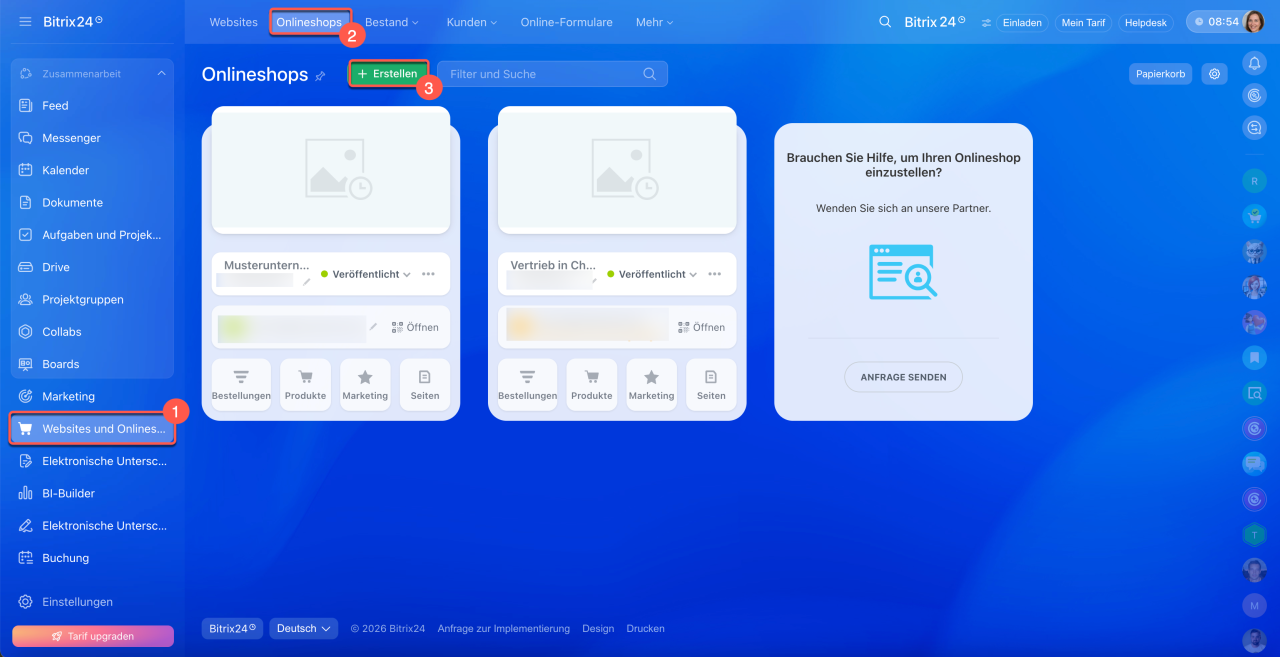Open the notifications bell in right panel
This screenshot has height=657, width=1280.
[1254, 63]
